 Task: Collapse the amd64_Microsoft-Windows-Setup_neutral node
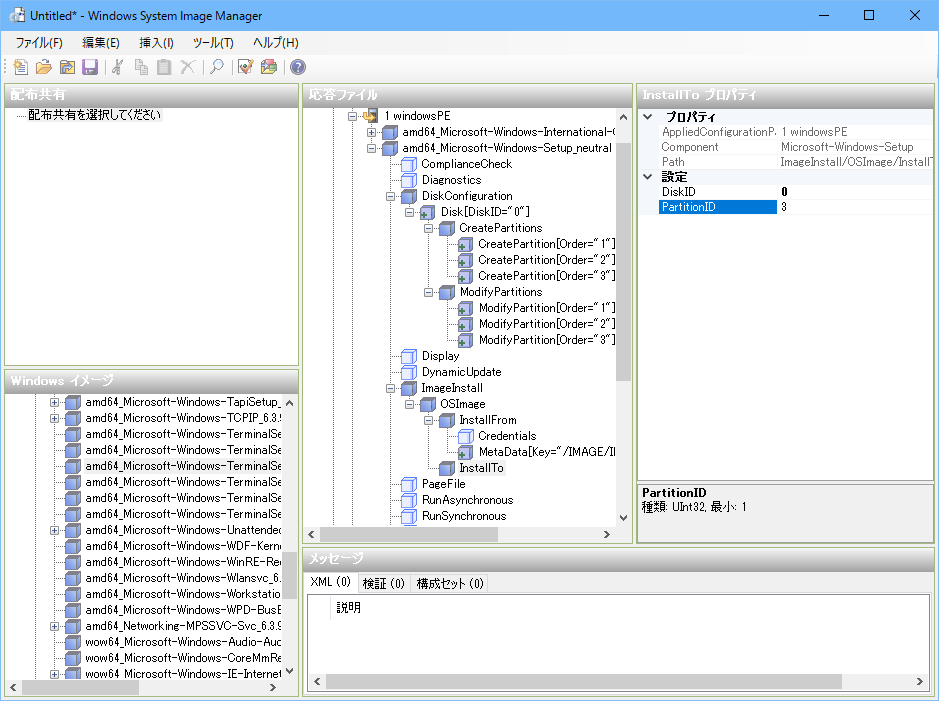[371, 148]
